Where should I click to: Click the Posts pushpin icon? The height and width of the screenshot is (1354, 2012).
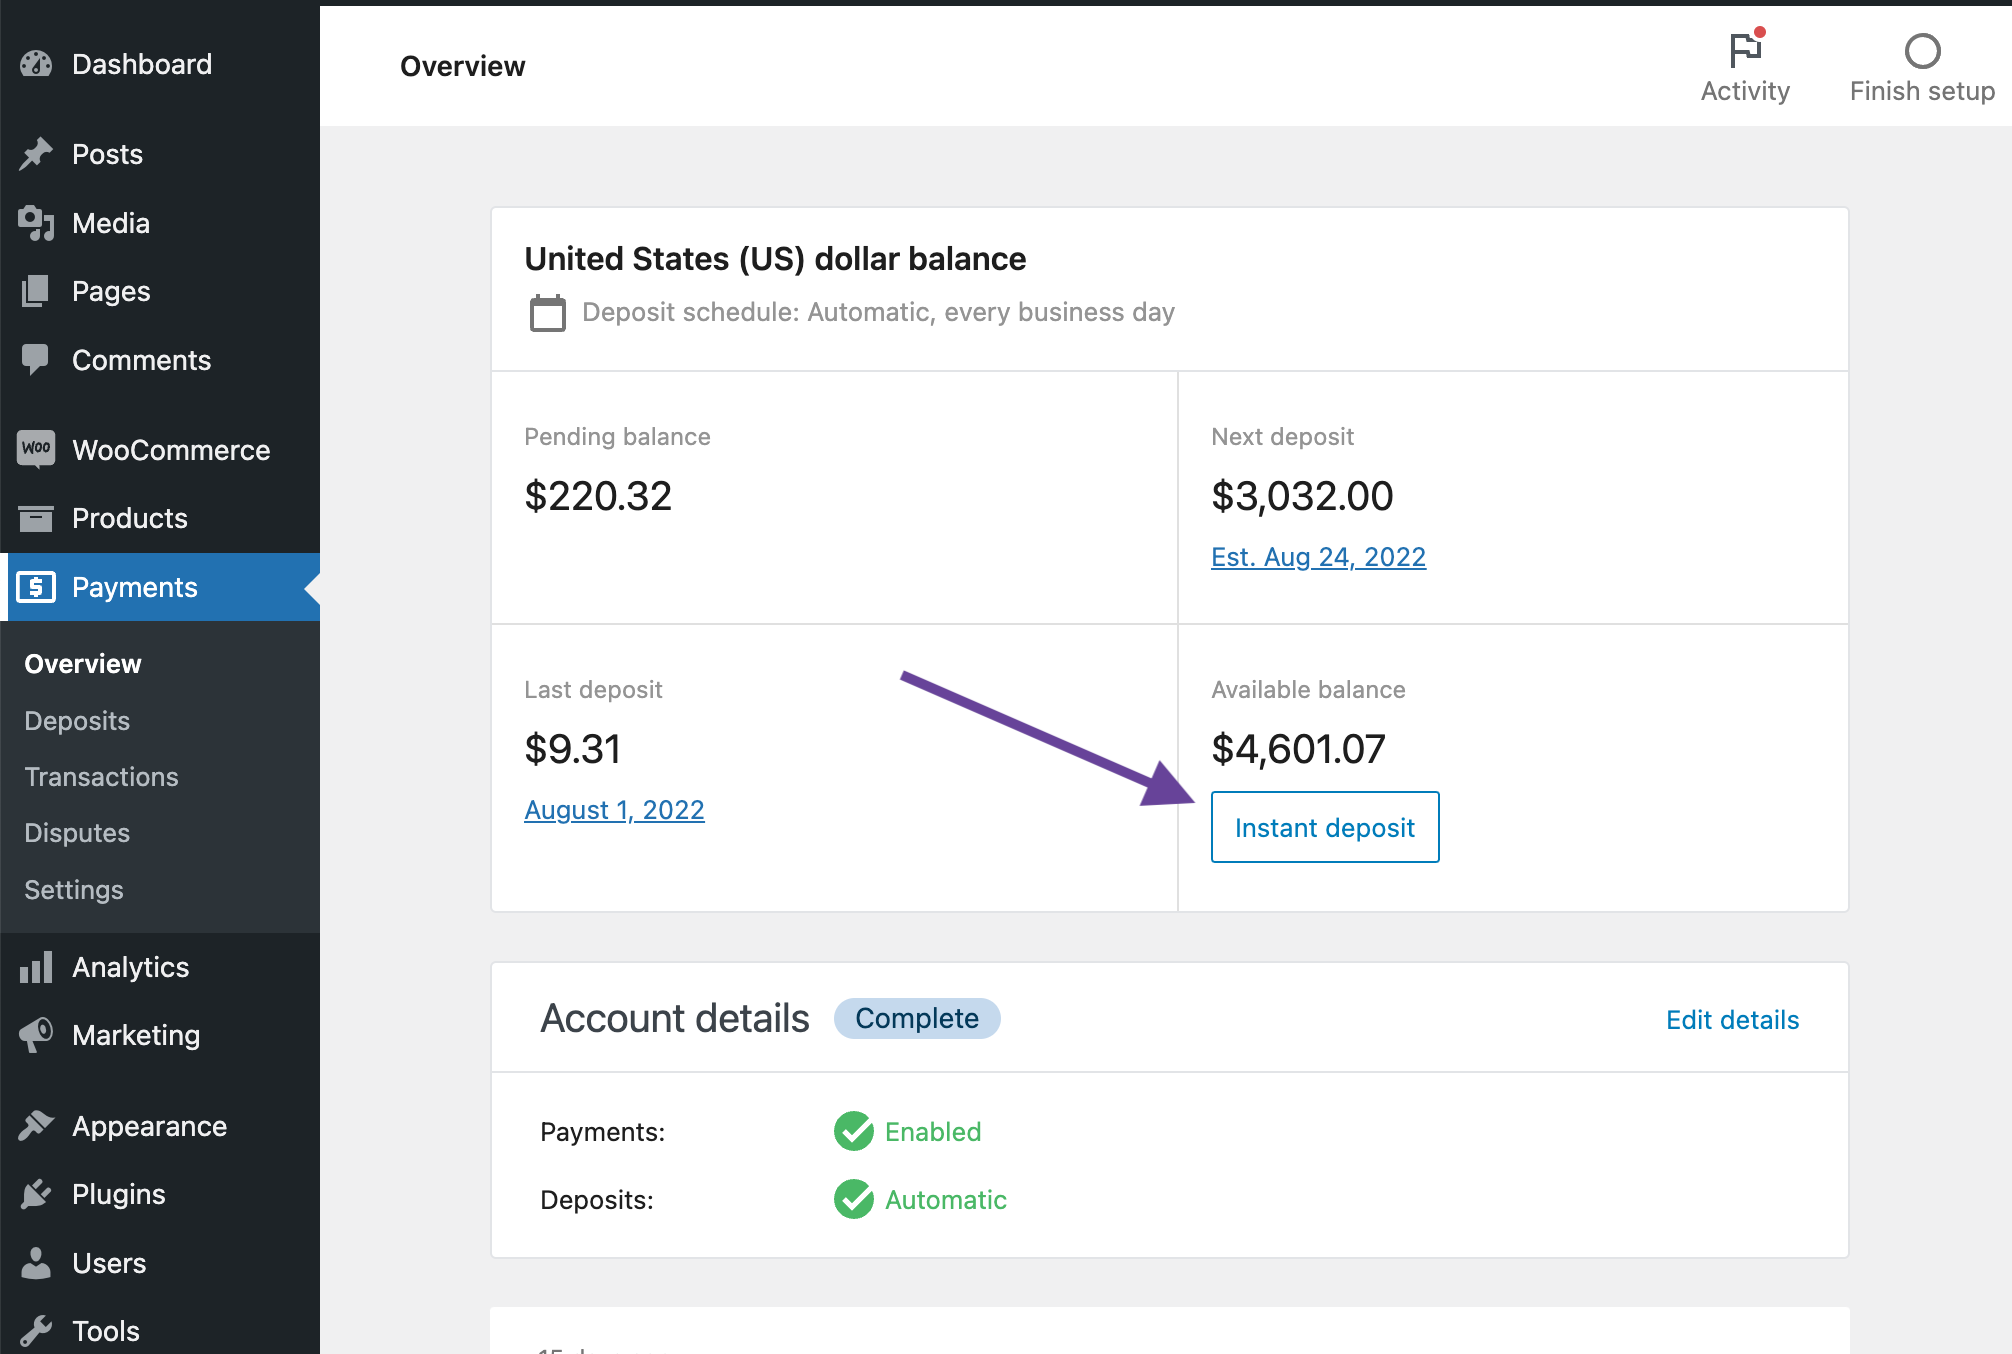pyautogui.click(x=36, y=154)
